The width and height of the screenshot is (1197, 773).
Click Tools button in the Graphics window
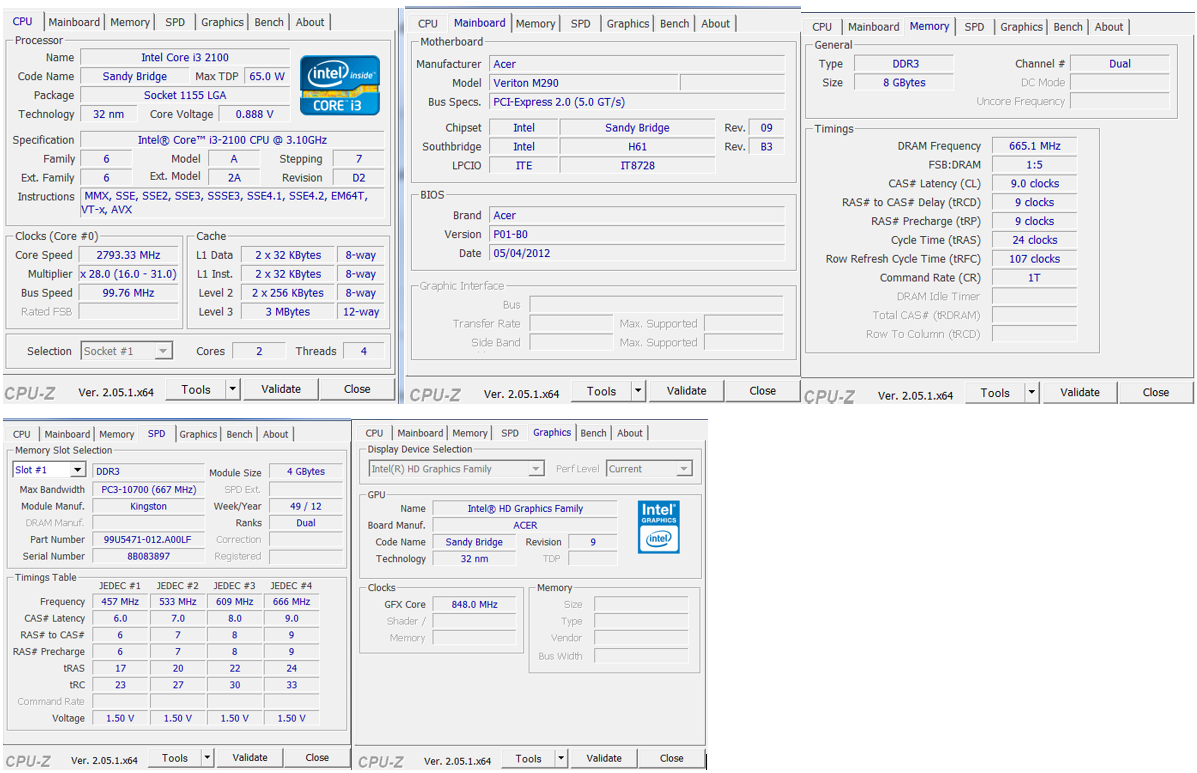point(528,758)
